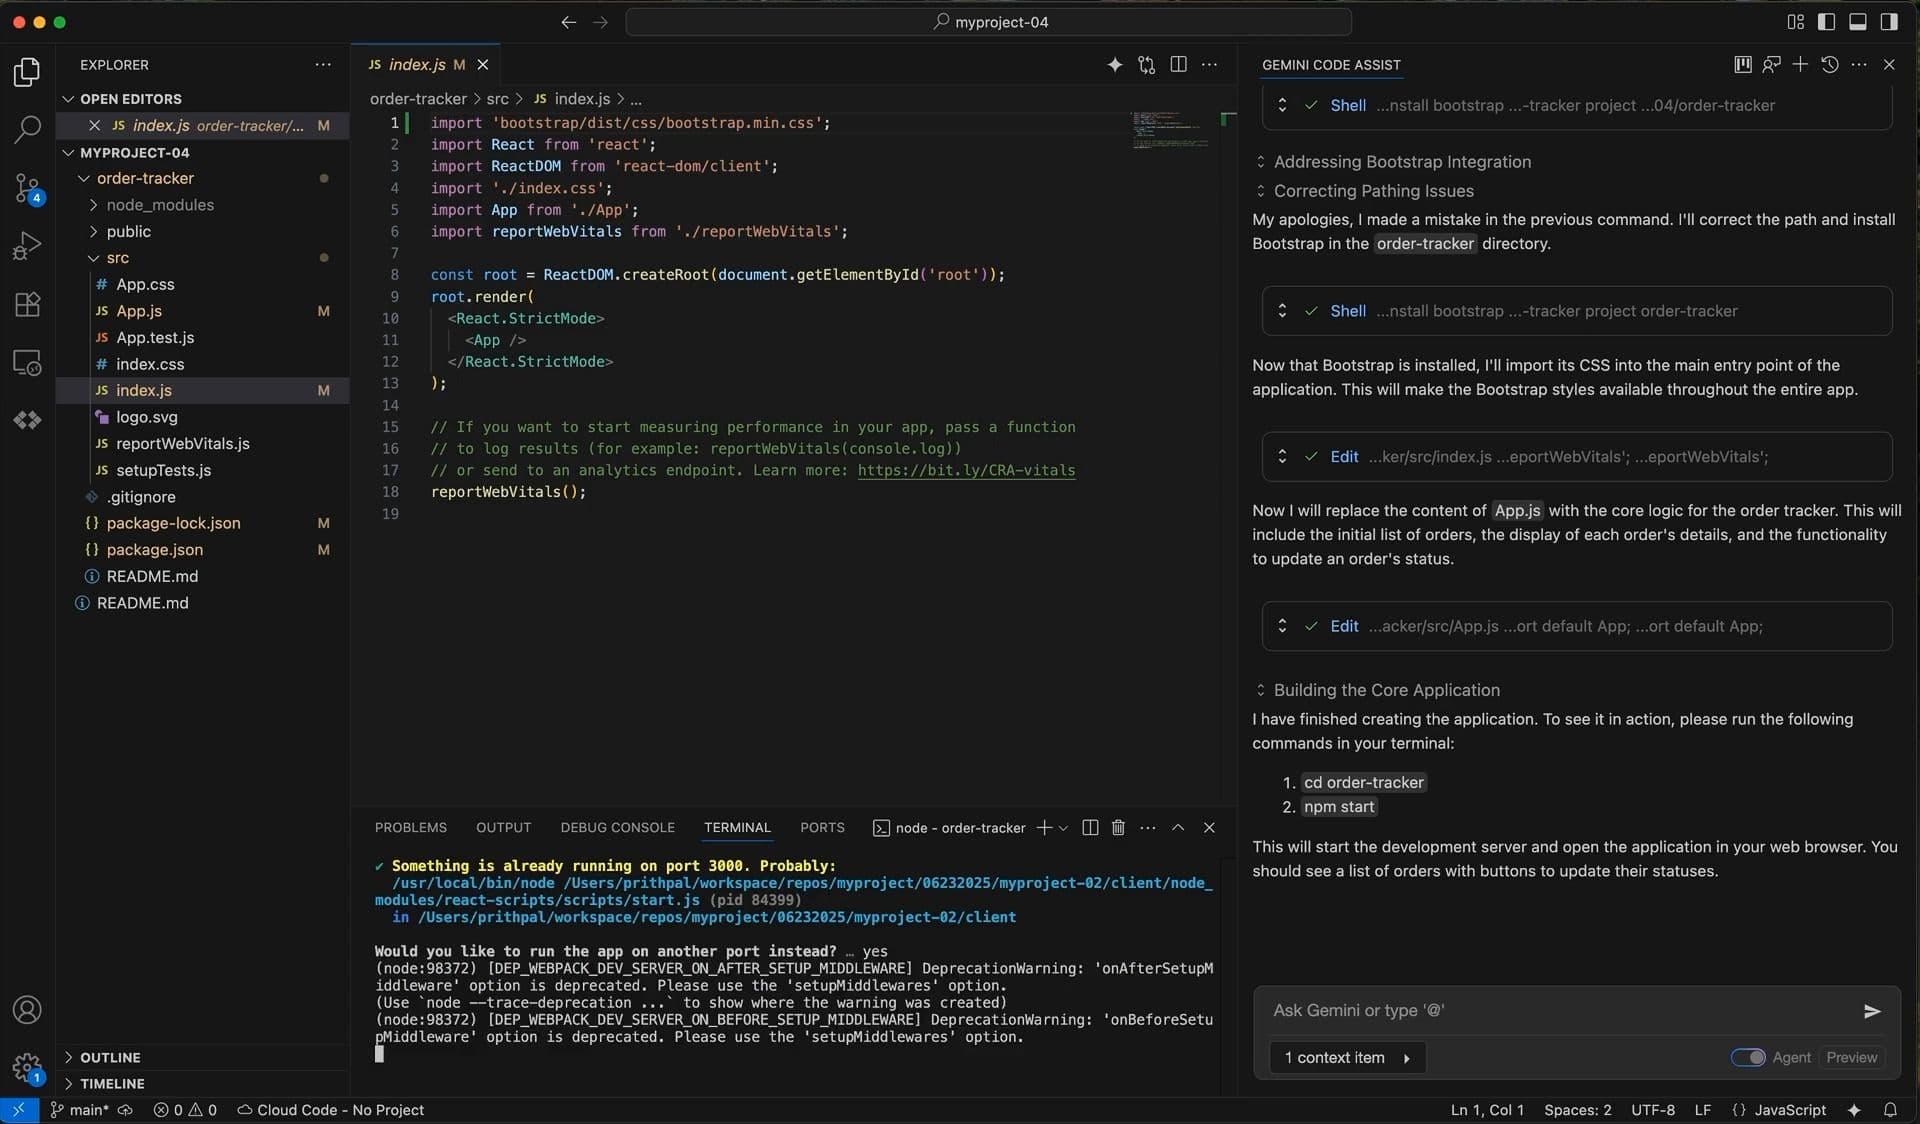Open changes compare icon in editor toolbar
This screenshot has height=1124, width=1920.
coord(1147,65)
